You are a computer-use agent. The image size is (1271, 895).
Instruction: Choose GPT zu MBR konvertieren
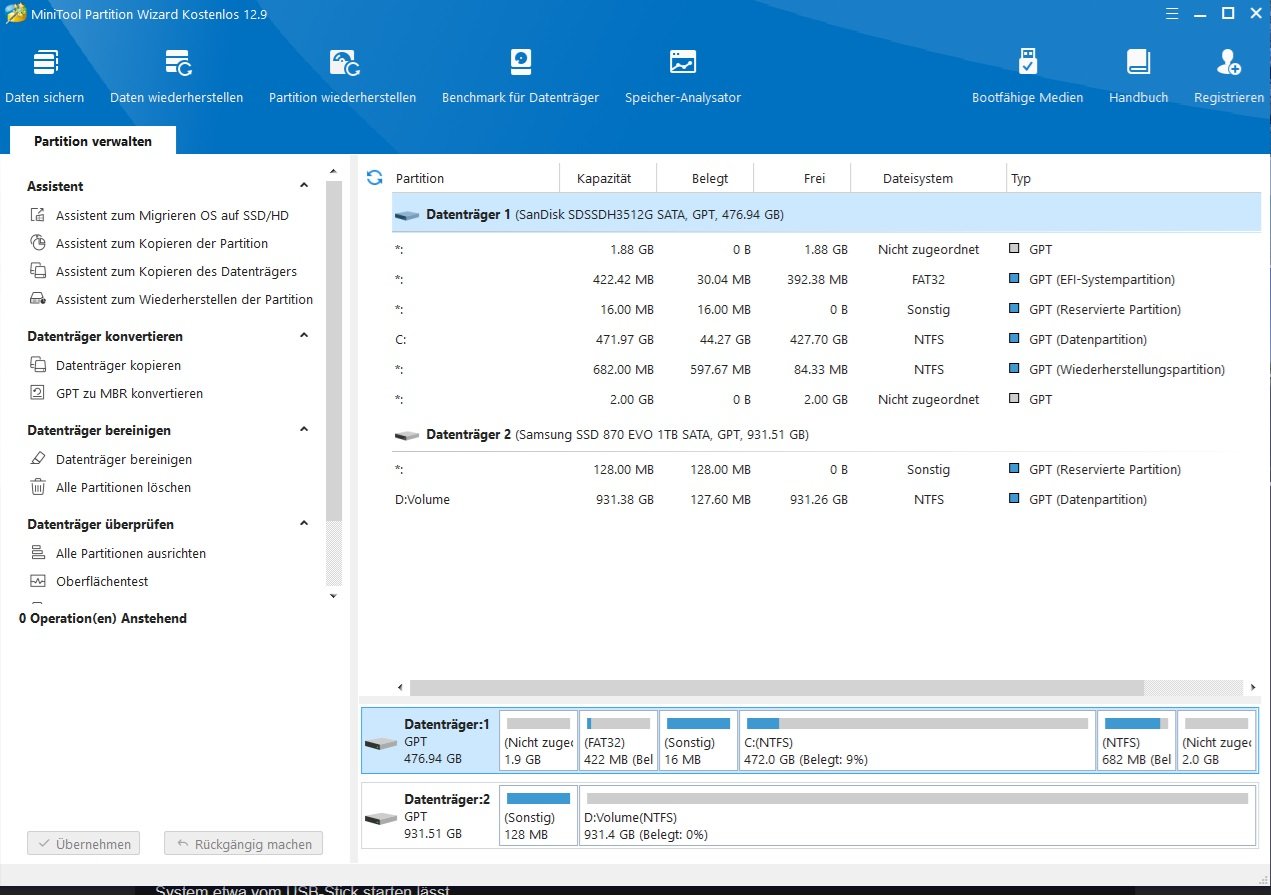129,393
